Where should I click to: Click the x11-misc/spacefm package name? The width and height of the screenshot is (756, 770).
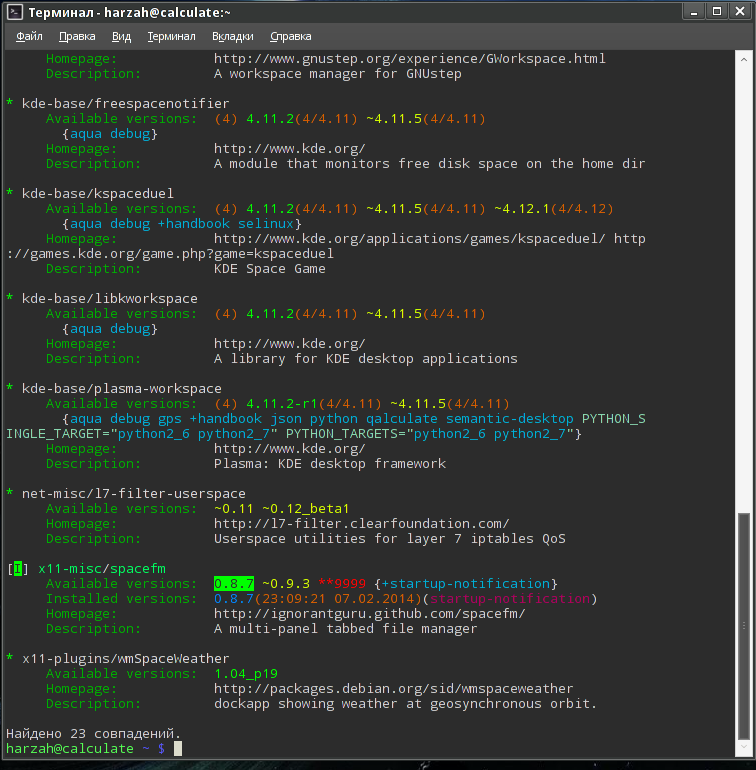[x=102, y=569]
